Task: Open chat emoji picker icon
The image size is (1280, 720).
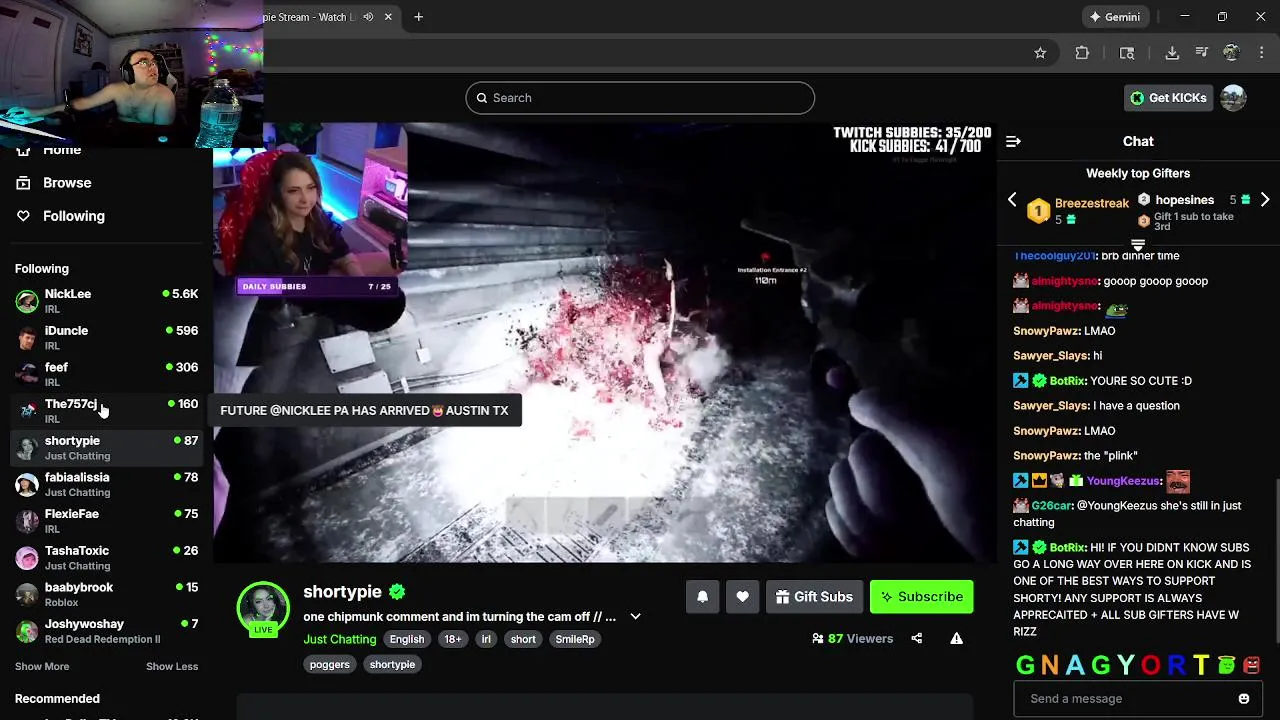Action: 1244,699
